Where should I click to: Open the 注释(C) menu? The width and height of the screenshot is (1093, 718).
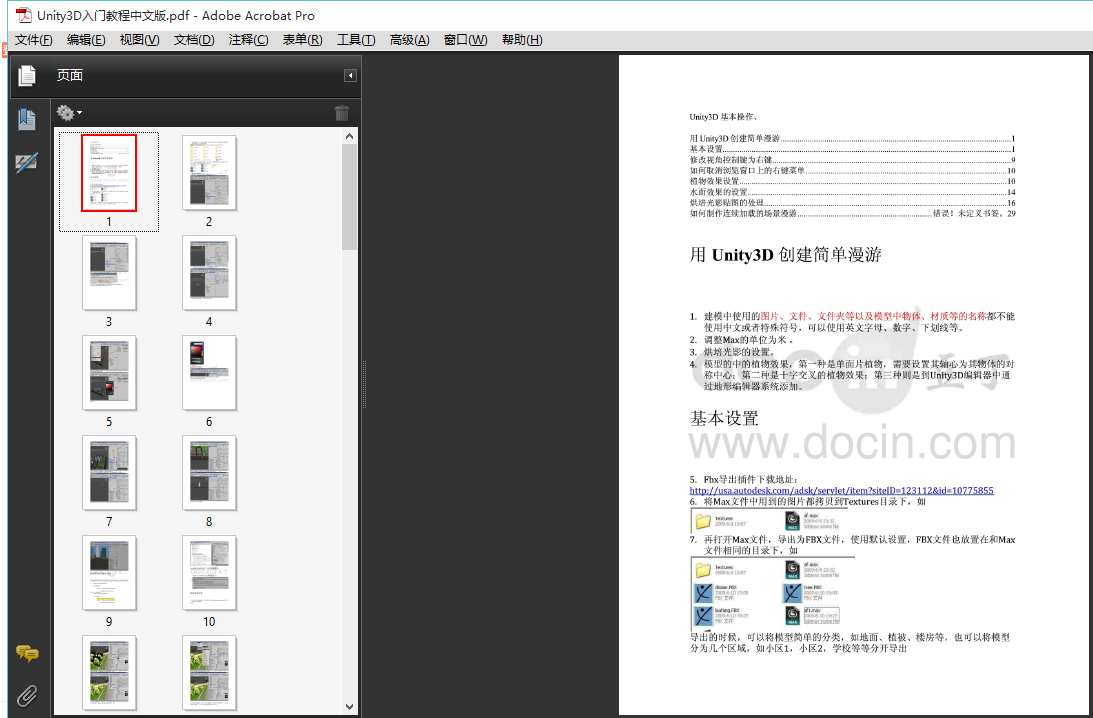click(248, 40)
